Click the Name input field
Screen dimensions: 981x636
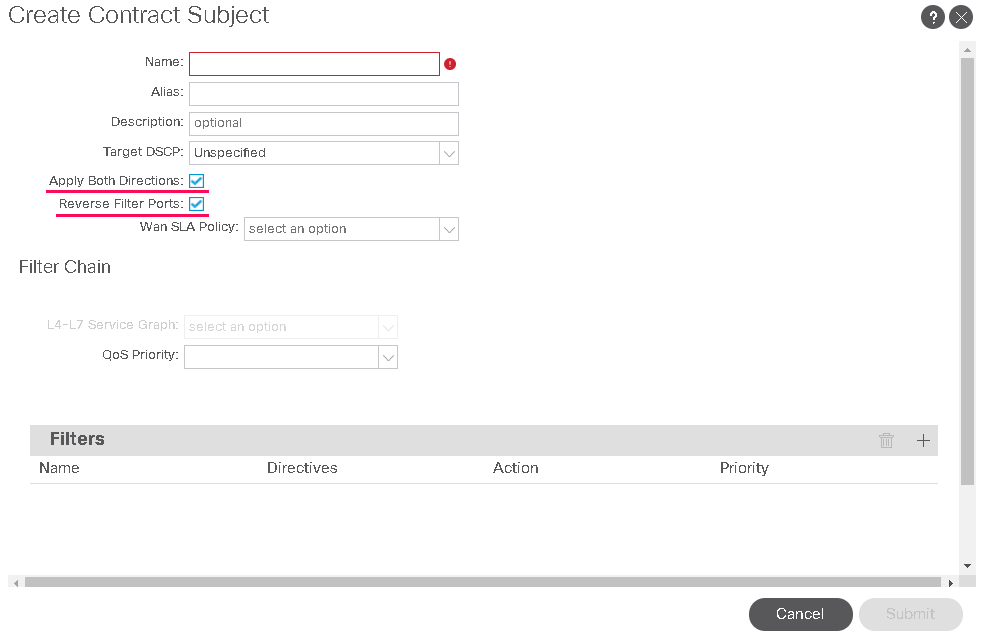(x=314, y=64)
